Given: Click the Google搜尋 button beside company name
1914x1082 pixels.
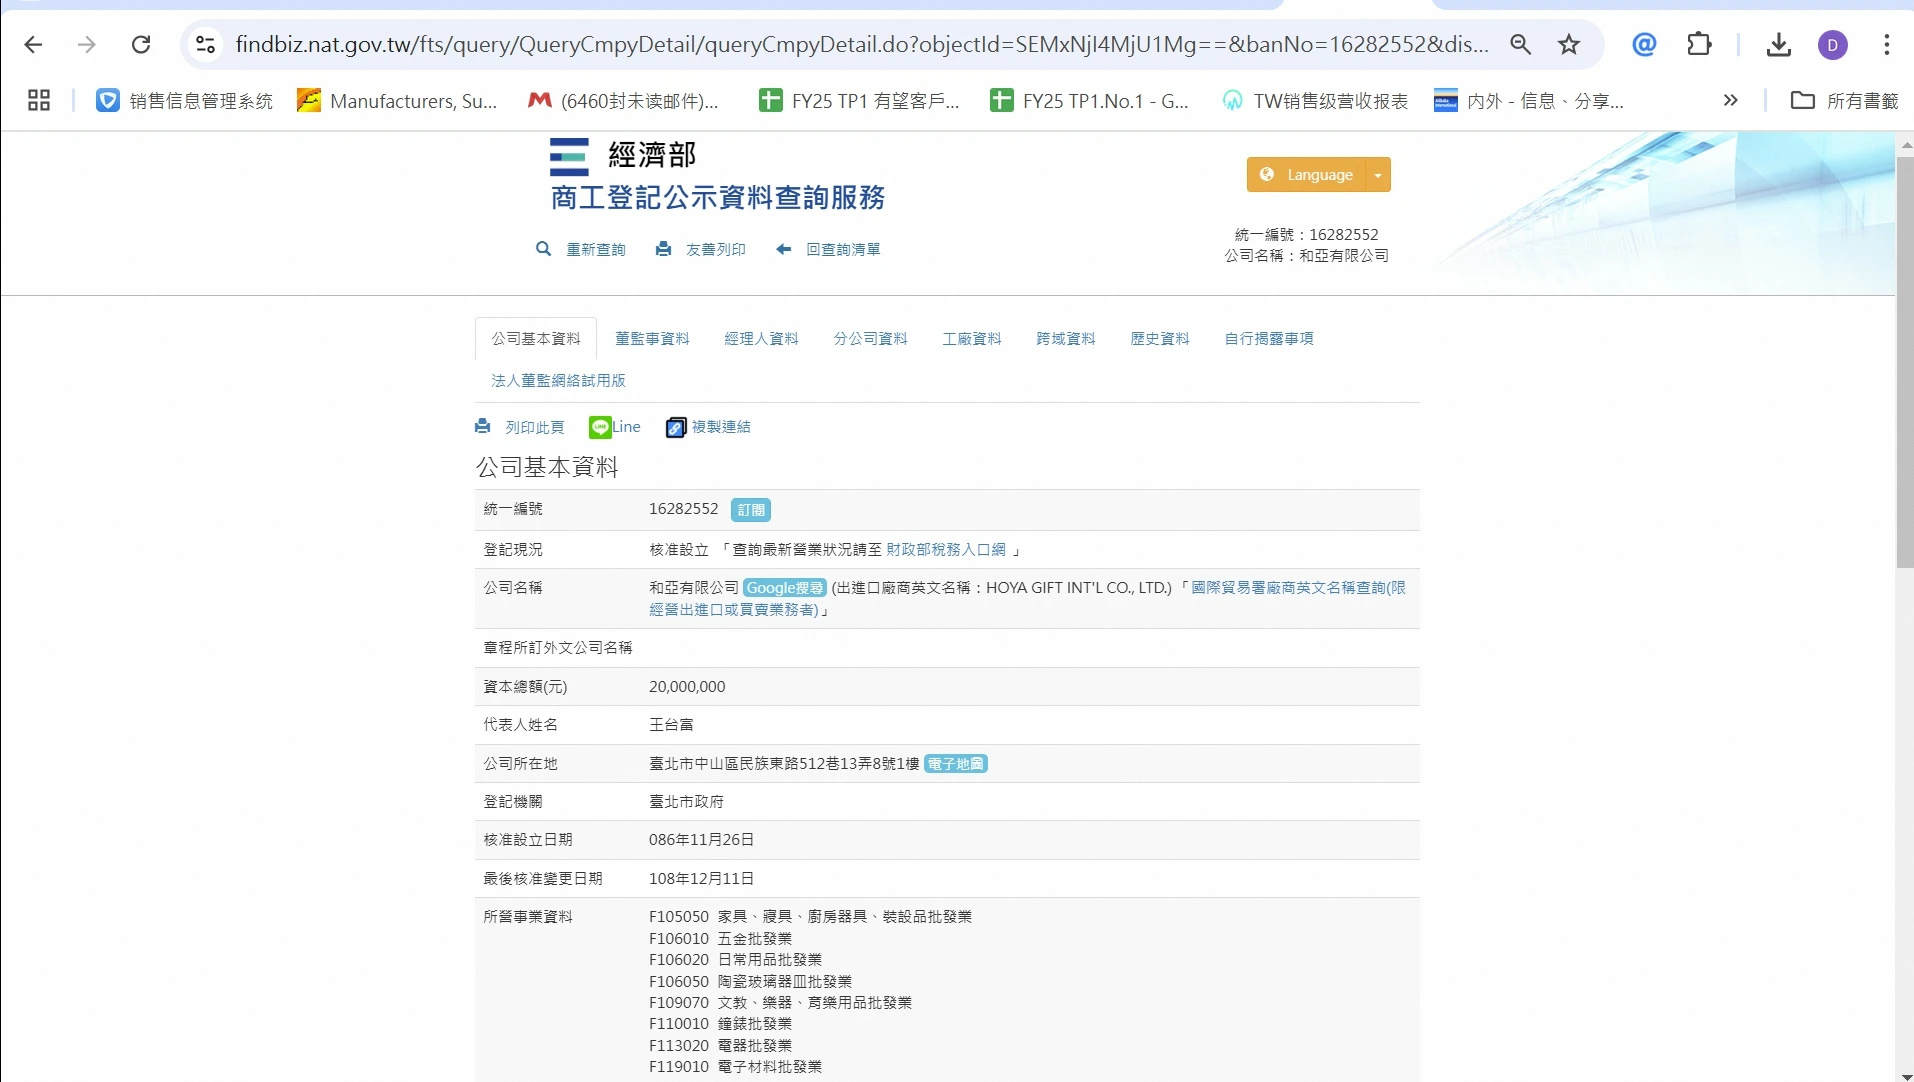Looking at the screenshot, I should (x=784, y=588).
